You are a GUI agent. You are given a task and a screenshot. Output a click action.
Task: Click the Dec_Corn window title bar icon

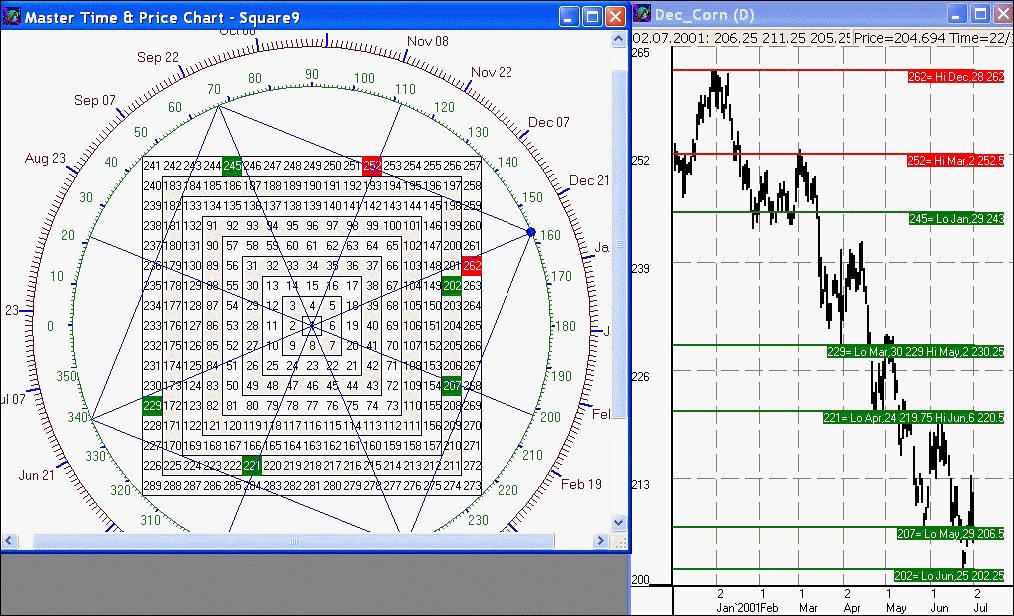641,15
